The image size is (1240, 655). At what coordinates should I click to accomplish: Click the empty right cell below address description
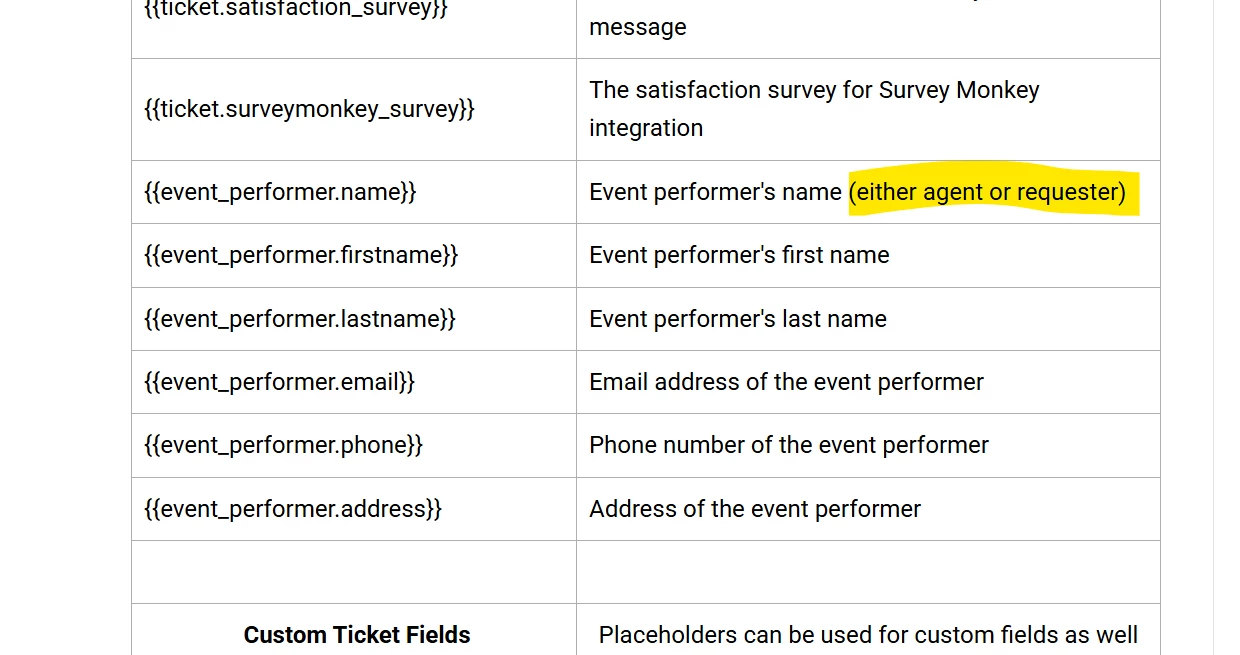coord(868,572)
